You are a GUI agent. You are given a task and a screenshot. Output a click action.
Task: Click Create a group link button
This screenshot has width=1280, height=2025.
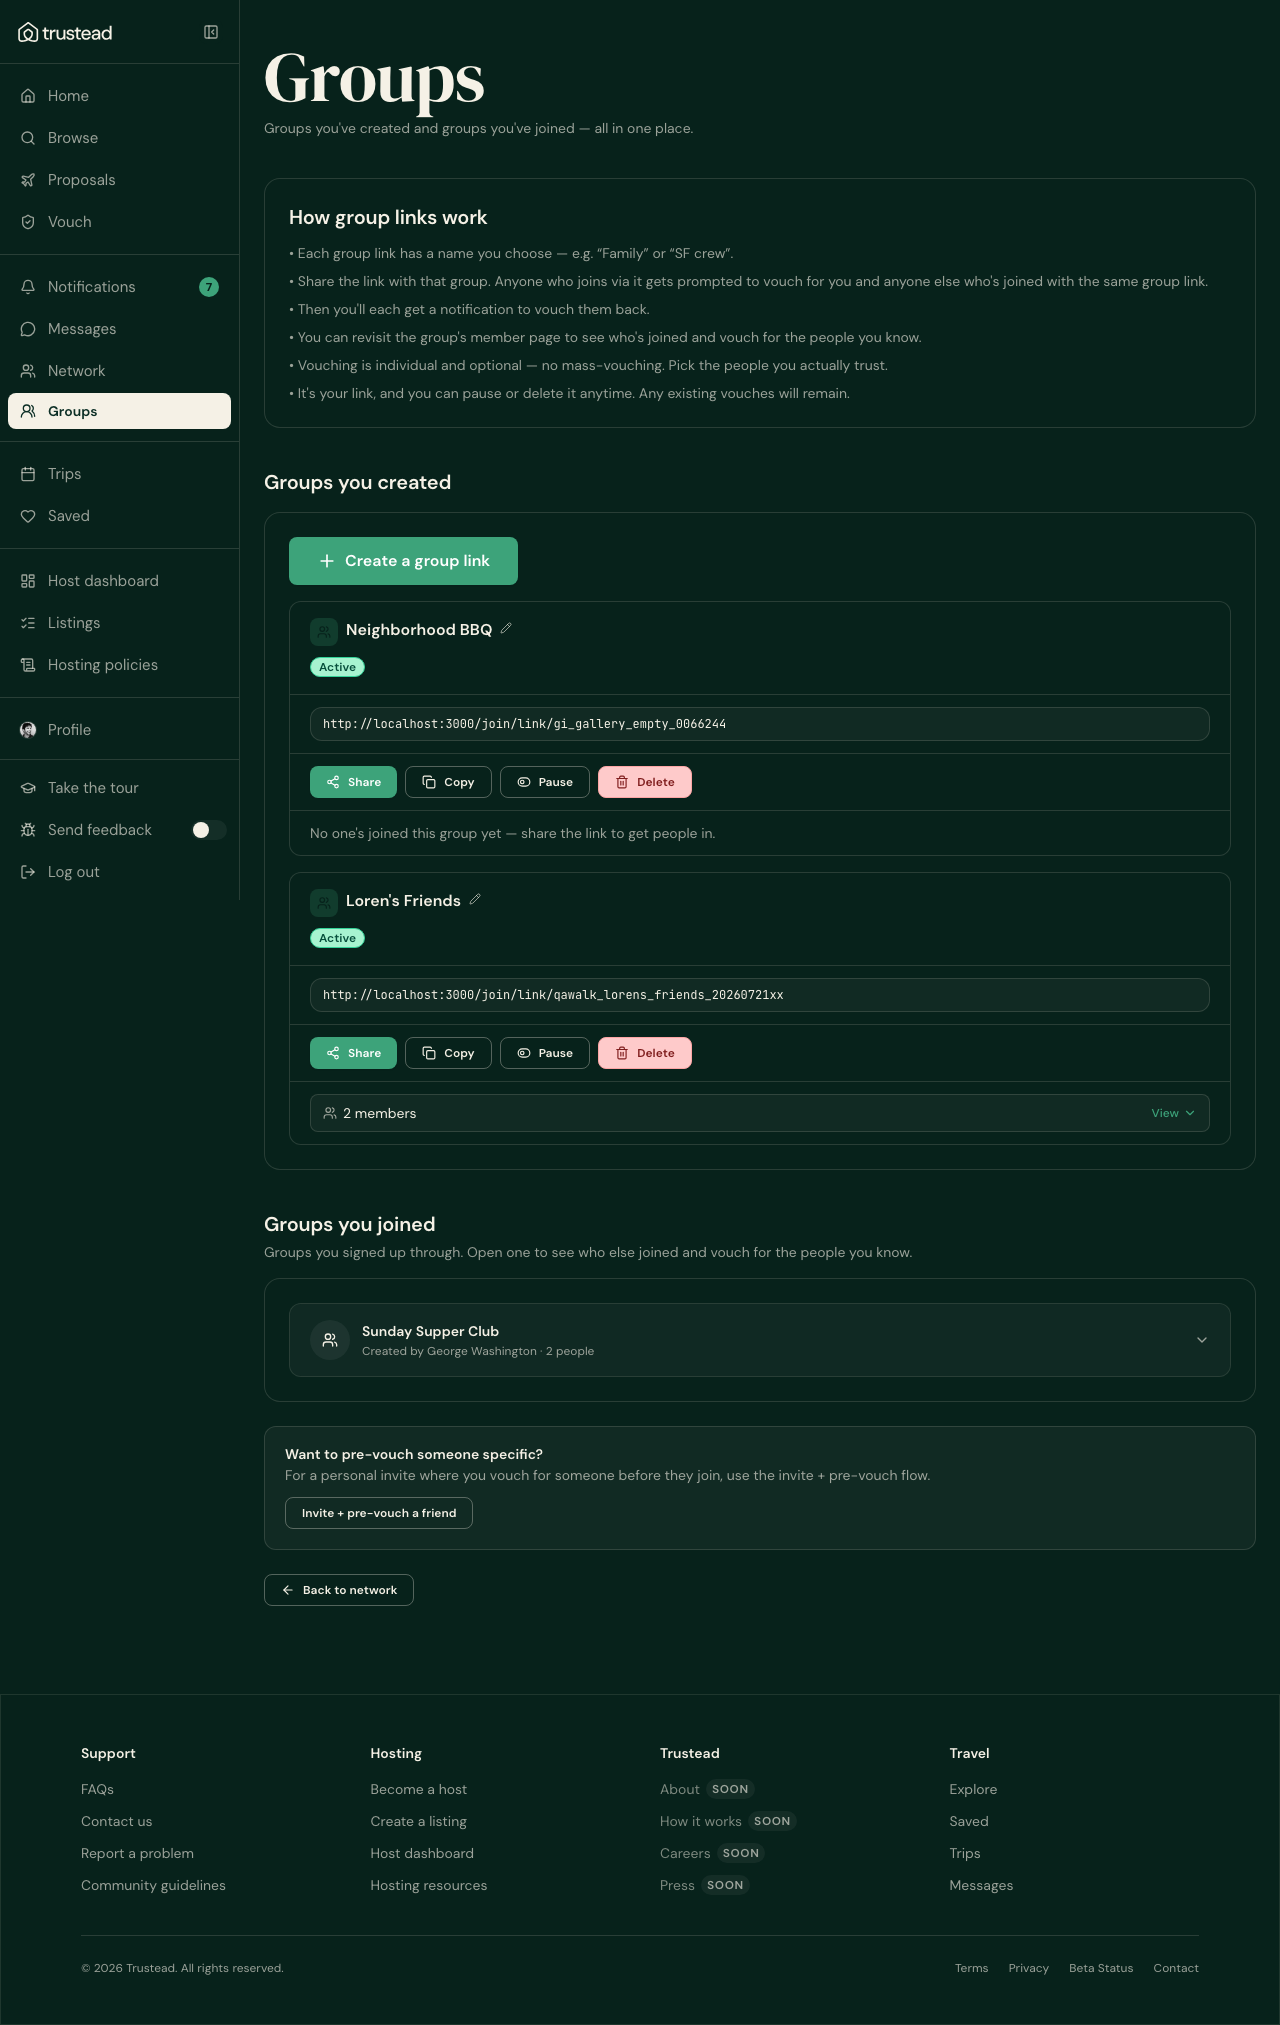403,561
